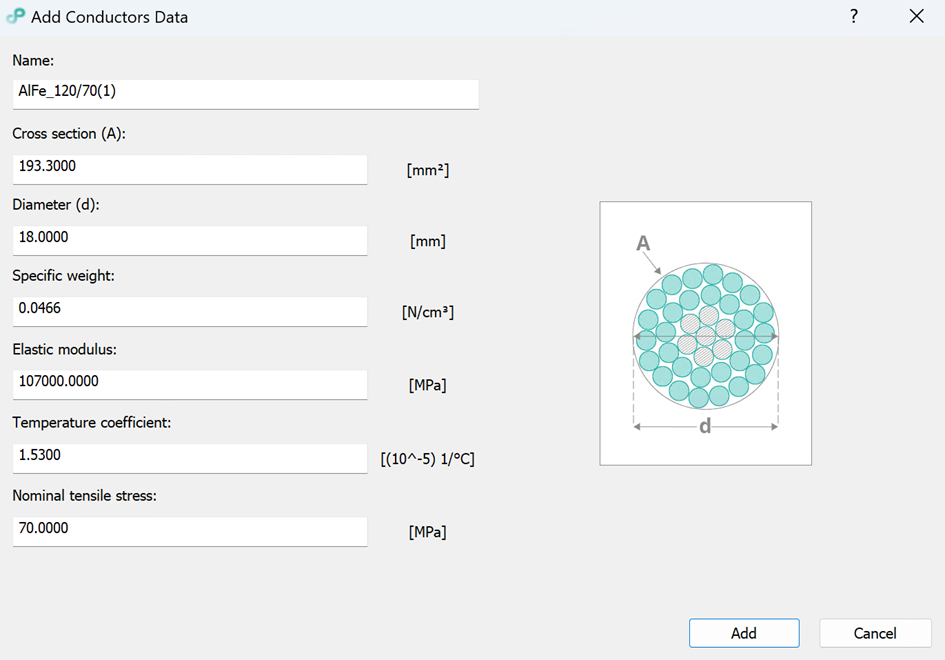
Task: Click the [mm²] unit label
Action: [428, 170]
